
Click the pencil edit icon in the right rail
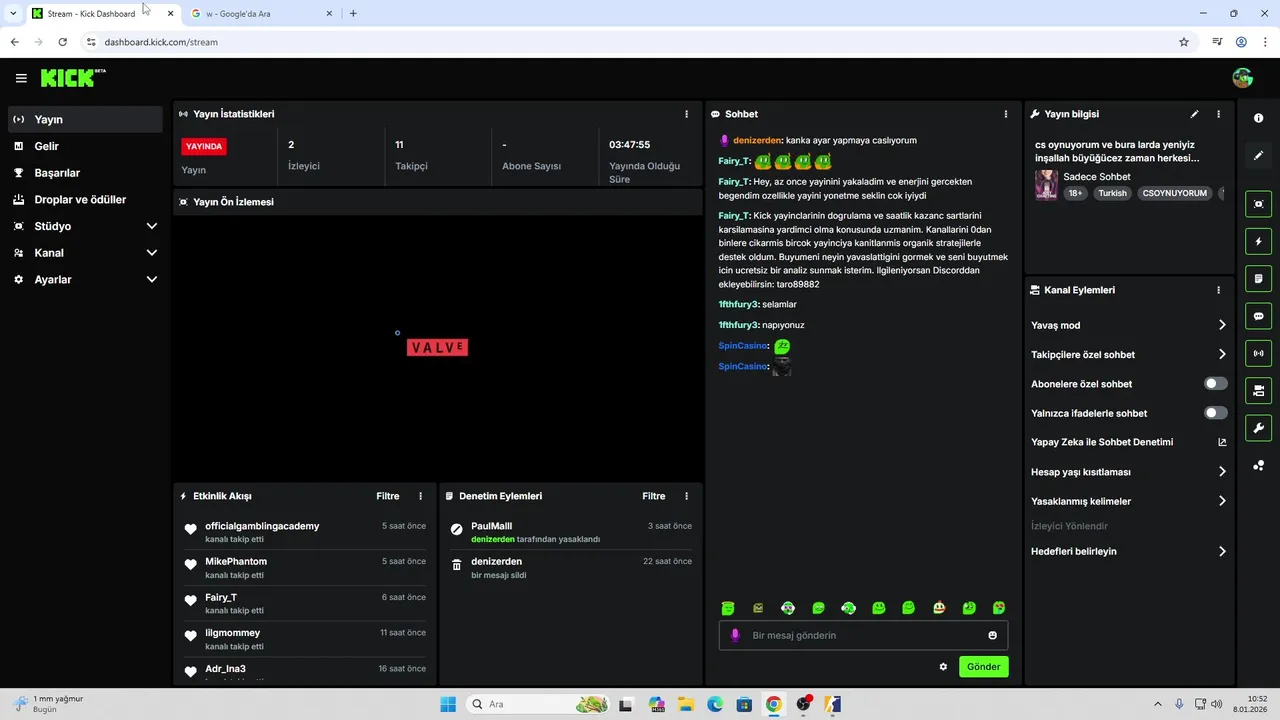click(x=1258, y=155)
